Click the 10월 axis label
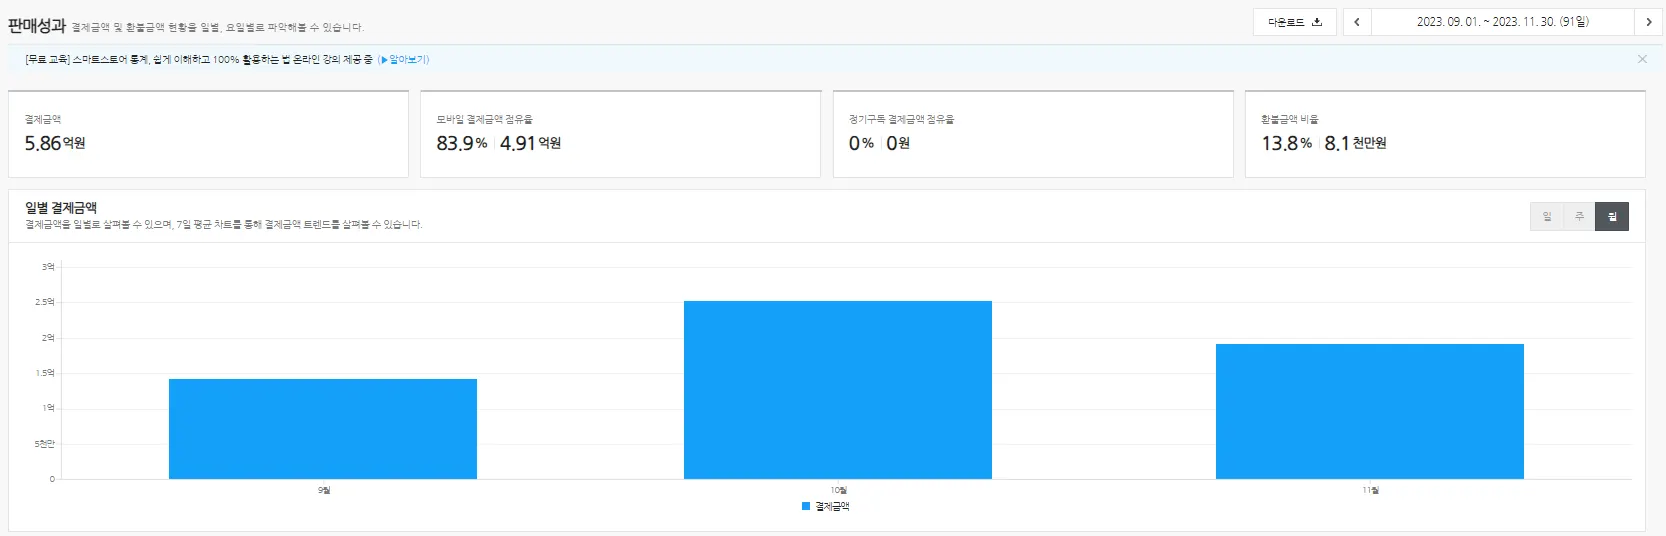The height and width of the screenshot is (536, 1666). 839,490
